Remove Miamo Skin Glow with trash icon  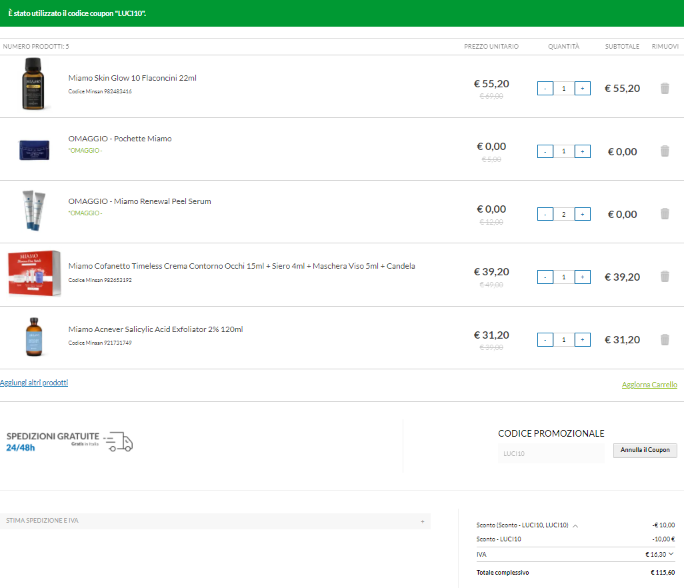(x=665, y=89)
